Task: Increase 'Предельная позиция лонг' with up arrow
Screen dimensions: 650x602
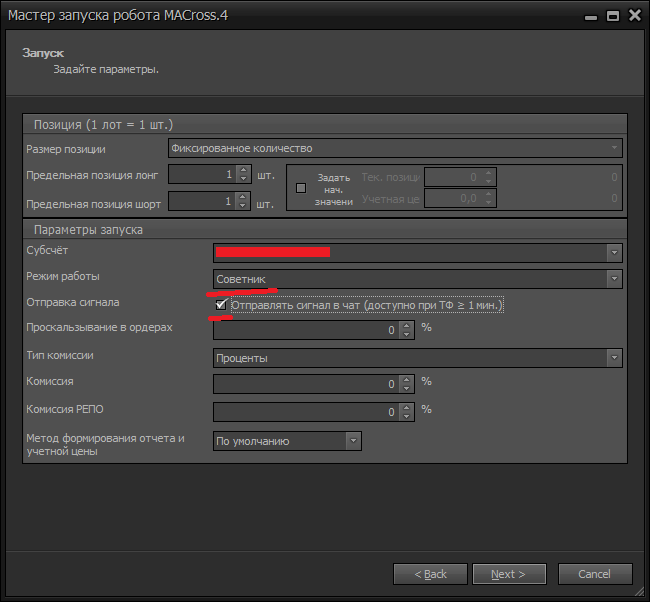Action: click(243, 170)
